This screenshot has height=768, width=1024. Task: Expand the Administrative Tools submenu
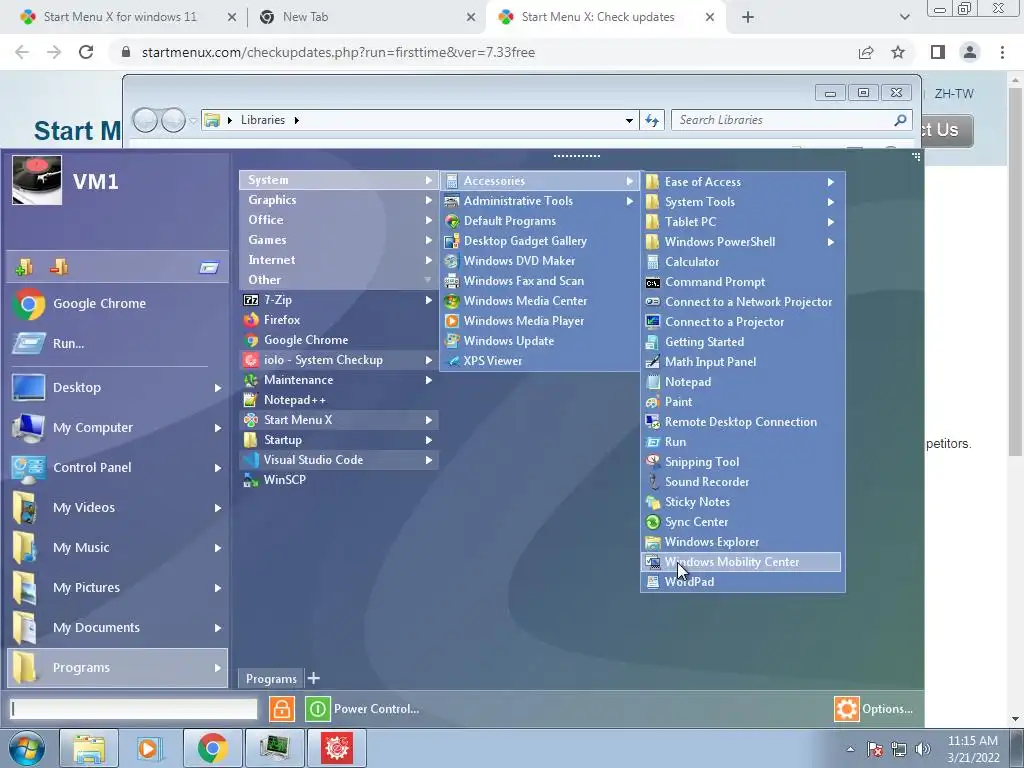pos(539,201)
